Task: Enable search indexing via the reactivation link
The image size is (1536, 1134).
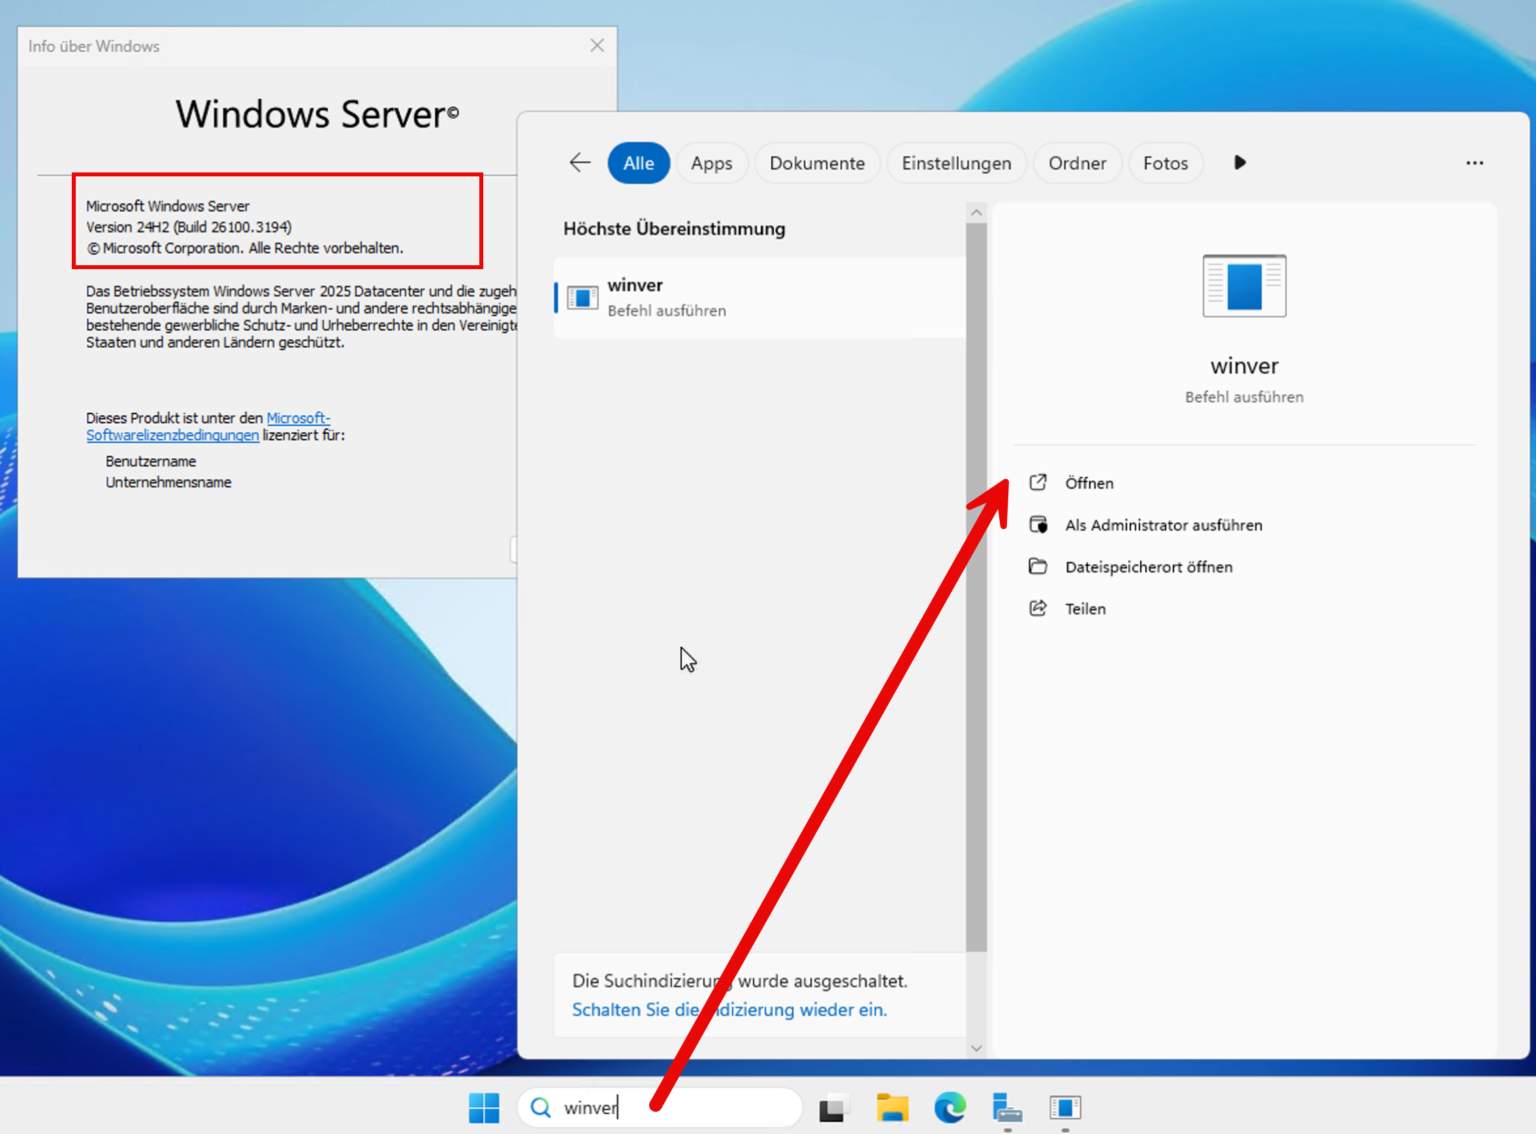Action: click(x=729, y=1010)
